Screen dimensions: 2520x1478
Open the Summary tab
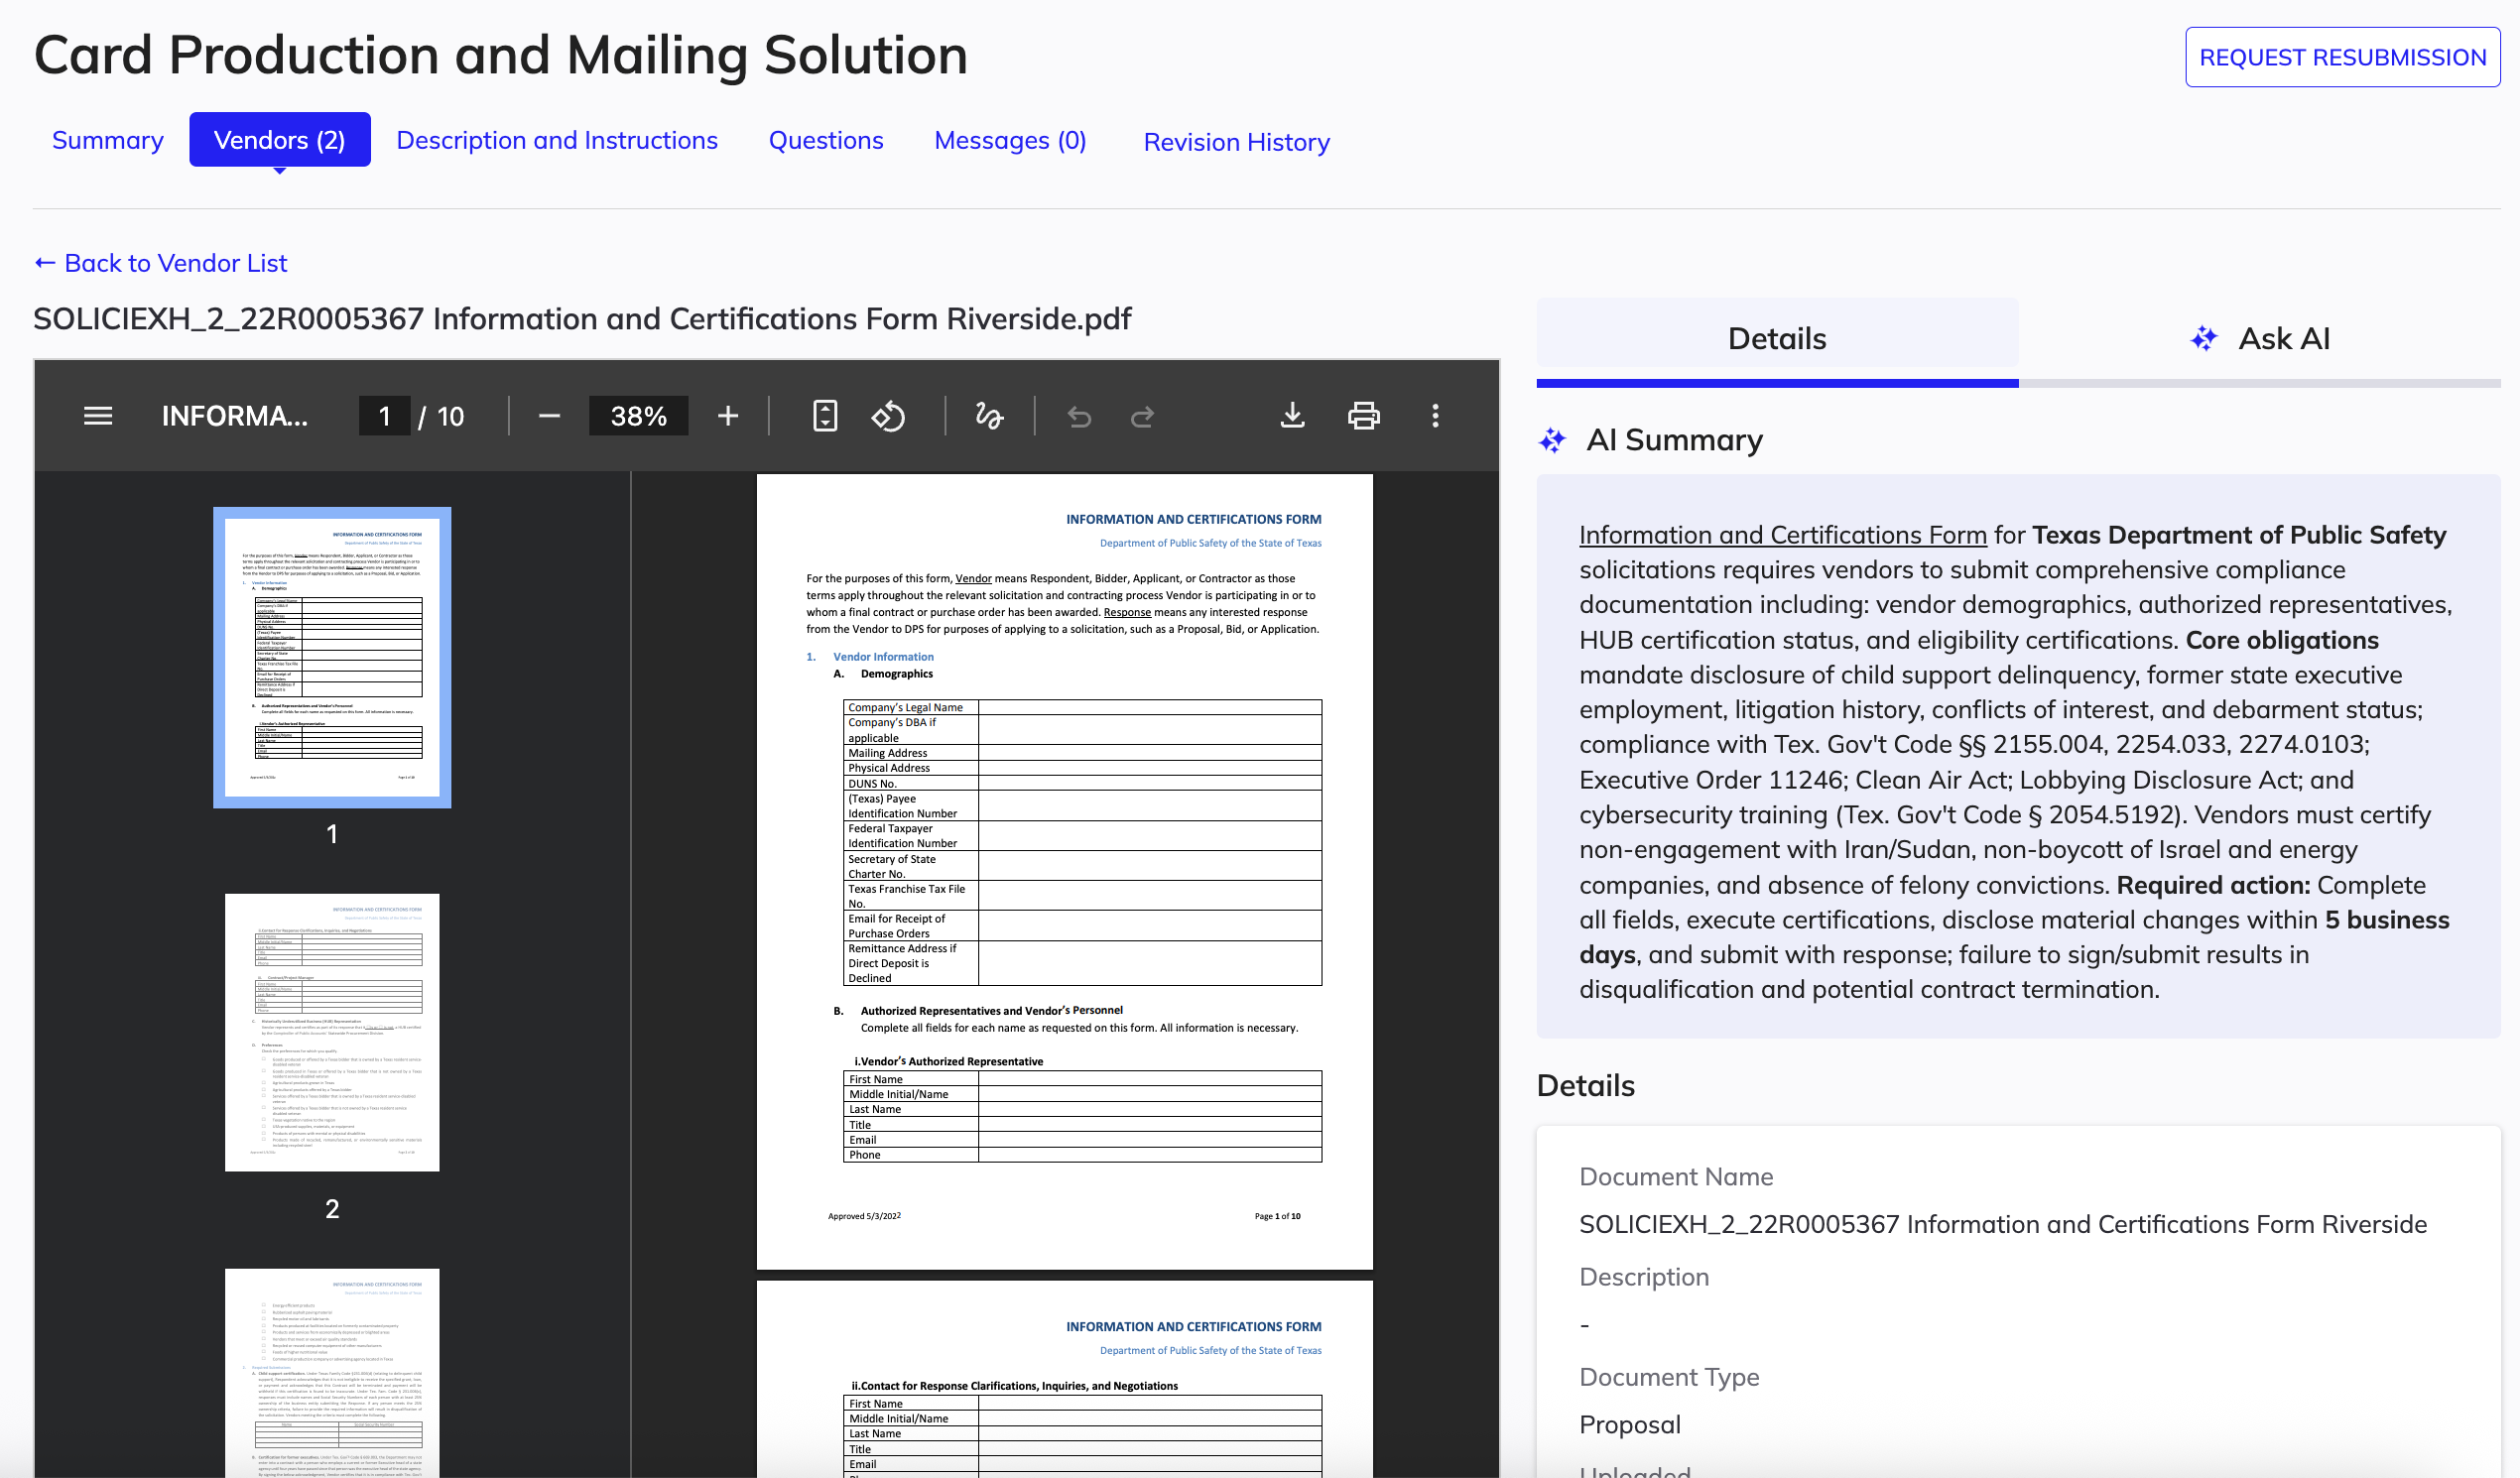point(108,140)
